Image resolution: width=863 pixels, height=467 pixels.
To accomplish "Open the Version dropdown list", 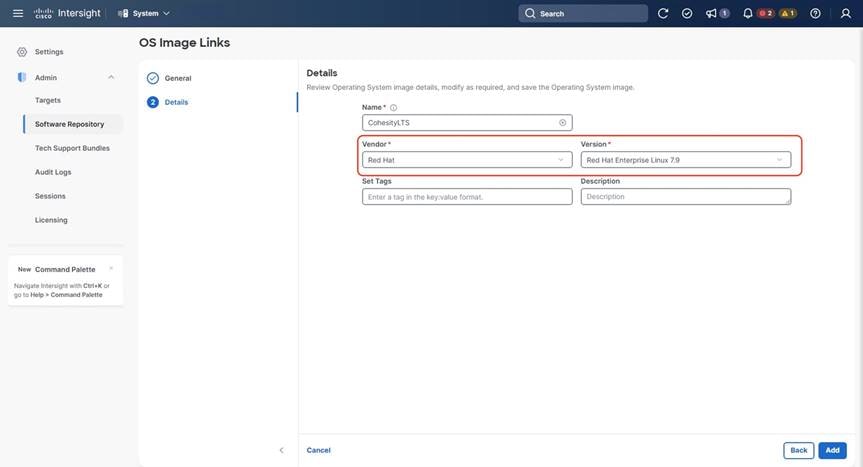I will point(686,160).
